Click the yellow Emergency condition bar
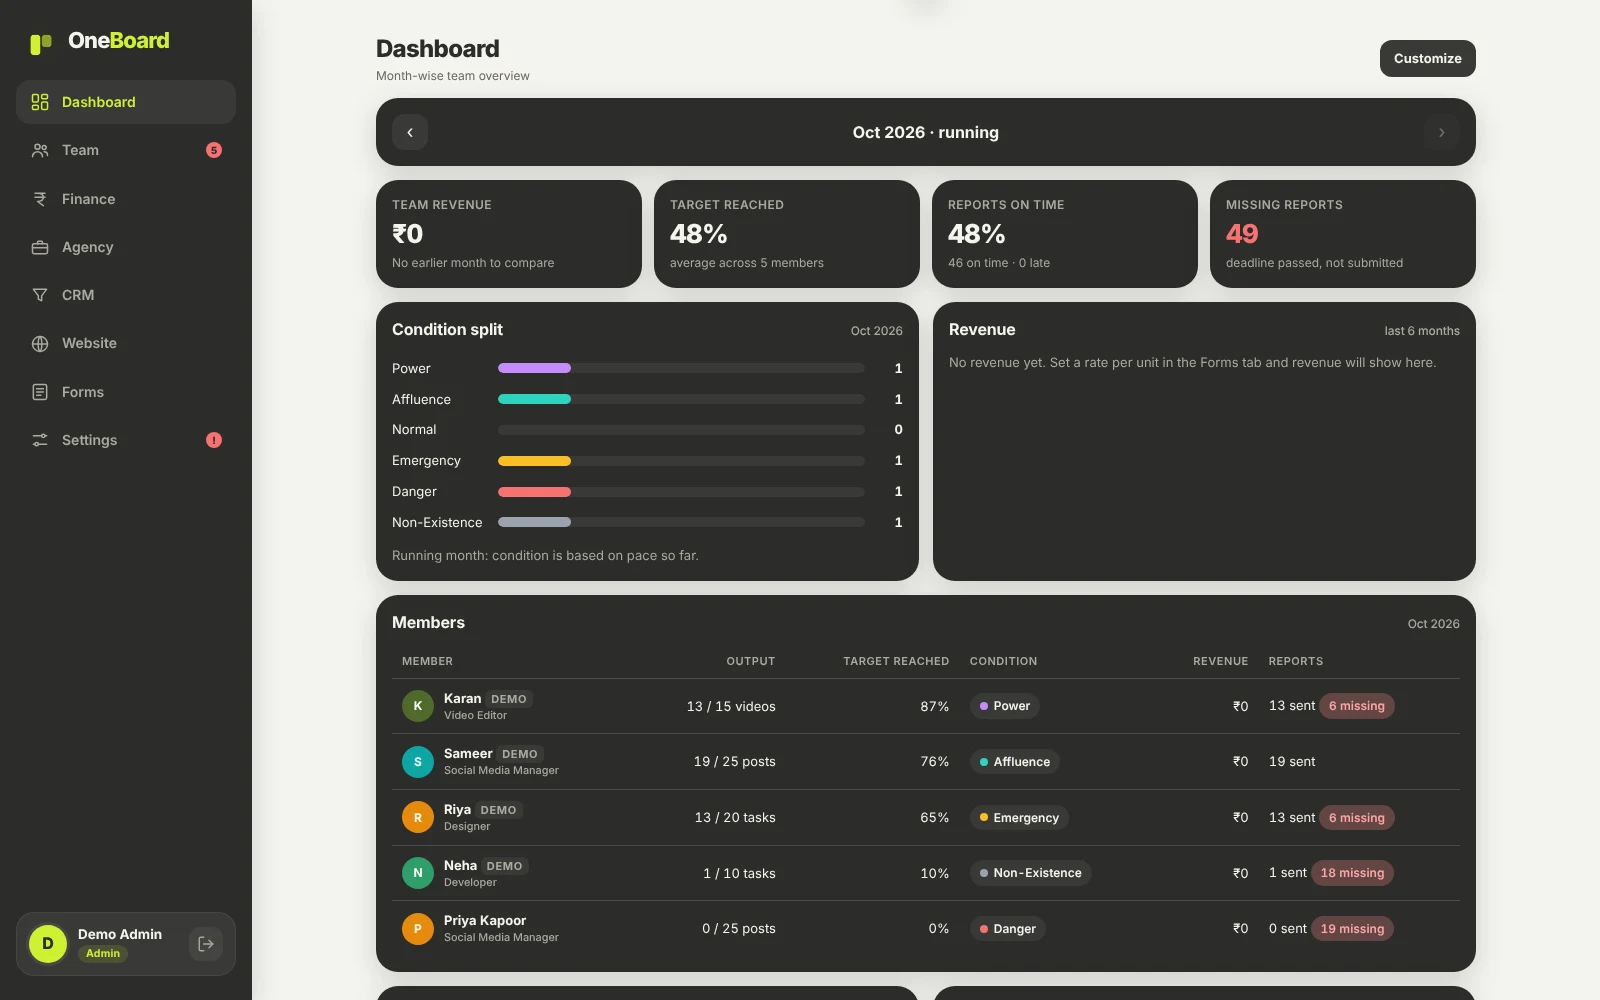This screenshot has height=1000, width=1600. pyautogui.click(x=534, y=461)
